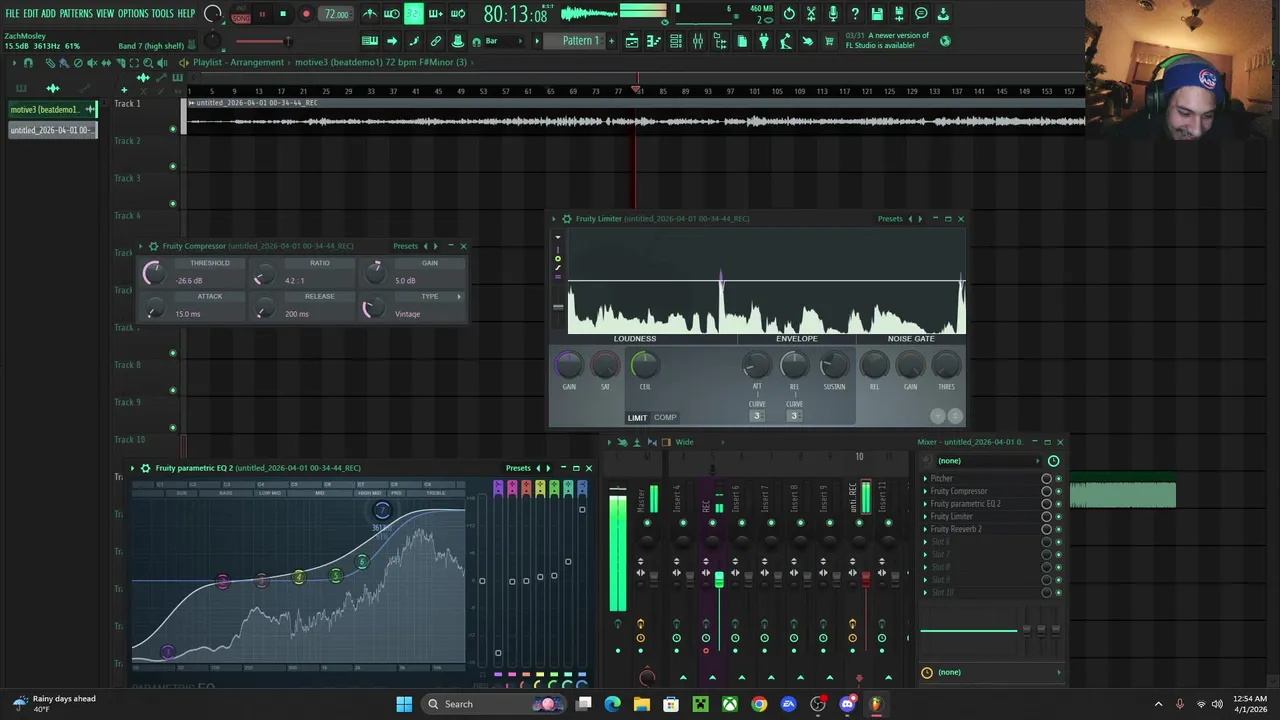Toggle Fruity parametric EQ 2 enable dot

[x=1059, y=504]
